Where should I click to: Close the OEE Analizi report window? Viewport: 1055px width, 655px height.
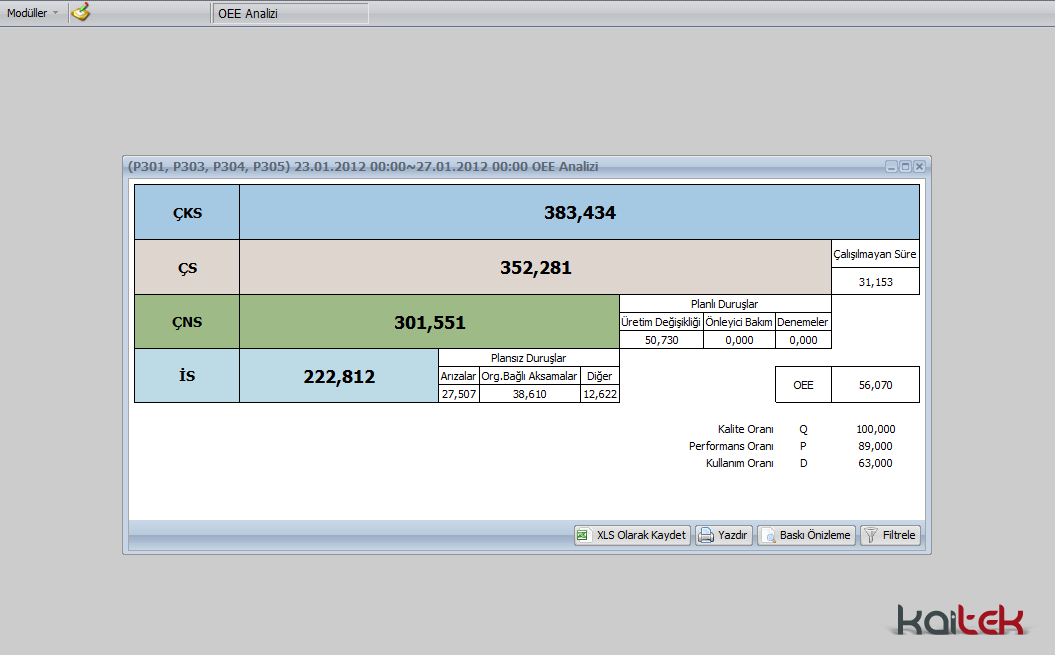[919, 167]
